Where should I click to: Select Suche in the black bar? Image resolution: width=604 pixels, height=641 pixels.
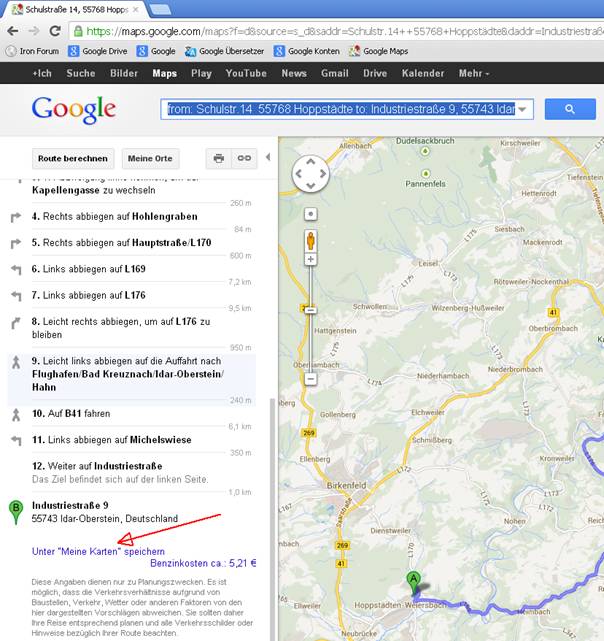(81, 73)
